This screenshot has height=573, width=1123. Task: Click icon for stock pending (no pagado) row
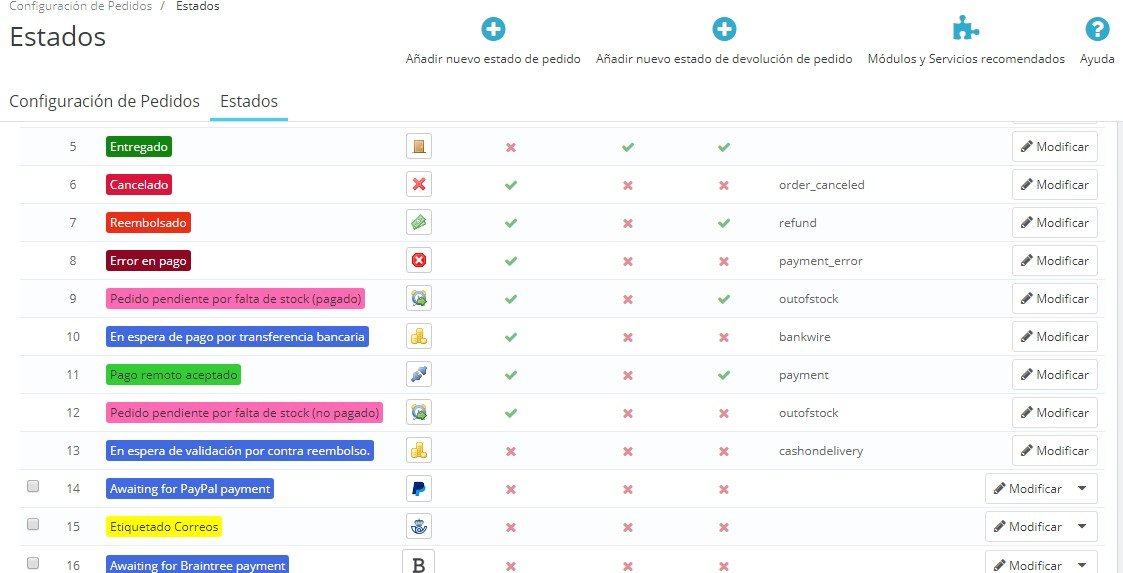[x=419, y=413]
